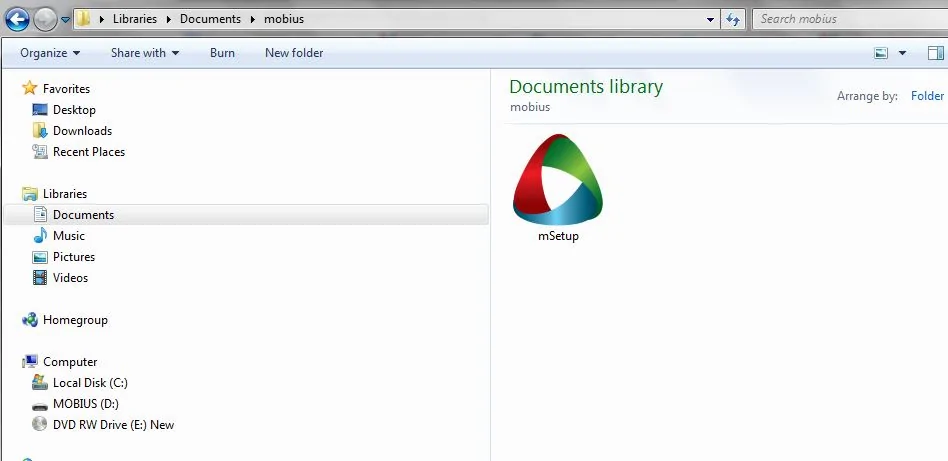Open the address bar history dropdown
Image resolution: width=948 pixels, height=461 pixels.
coord(710,19)
